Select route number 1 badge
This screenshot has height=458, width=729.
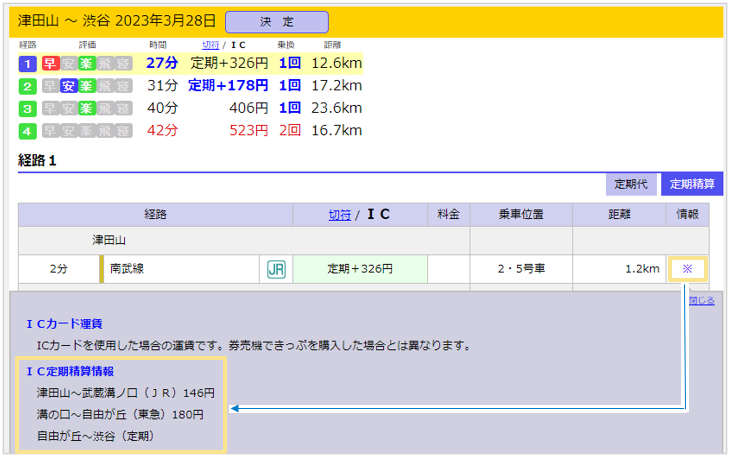click(x=27, y=64)
